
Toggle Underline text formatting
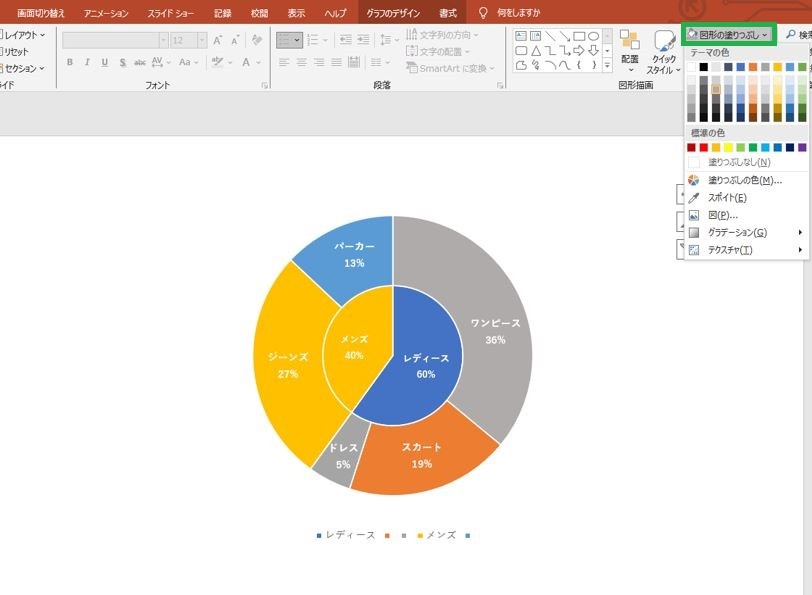[105, 63]
